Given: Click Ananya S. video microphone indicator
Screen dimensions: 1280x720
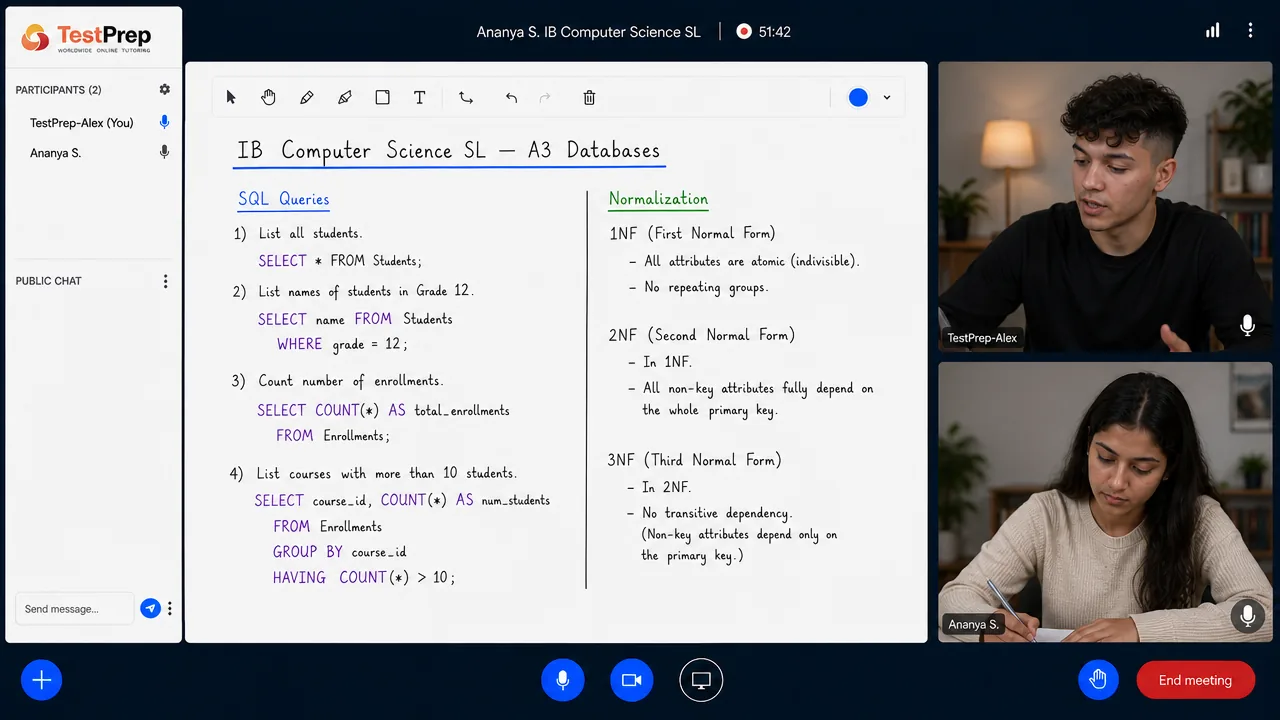Looking at the screenshot, I should point(1247,616).
